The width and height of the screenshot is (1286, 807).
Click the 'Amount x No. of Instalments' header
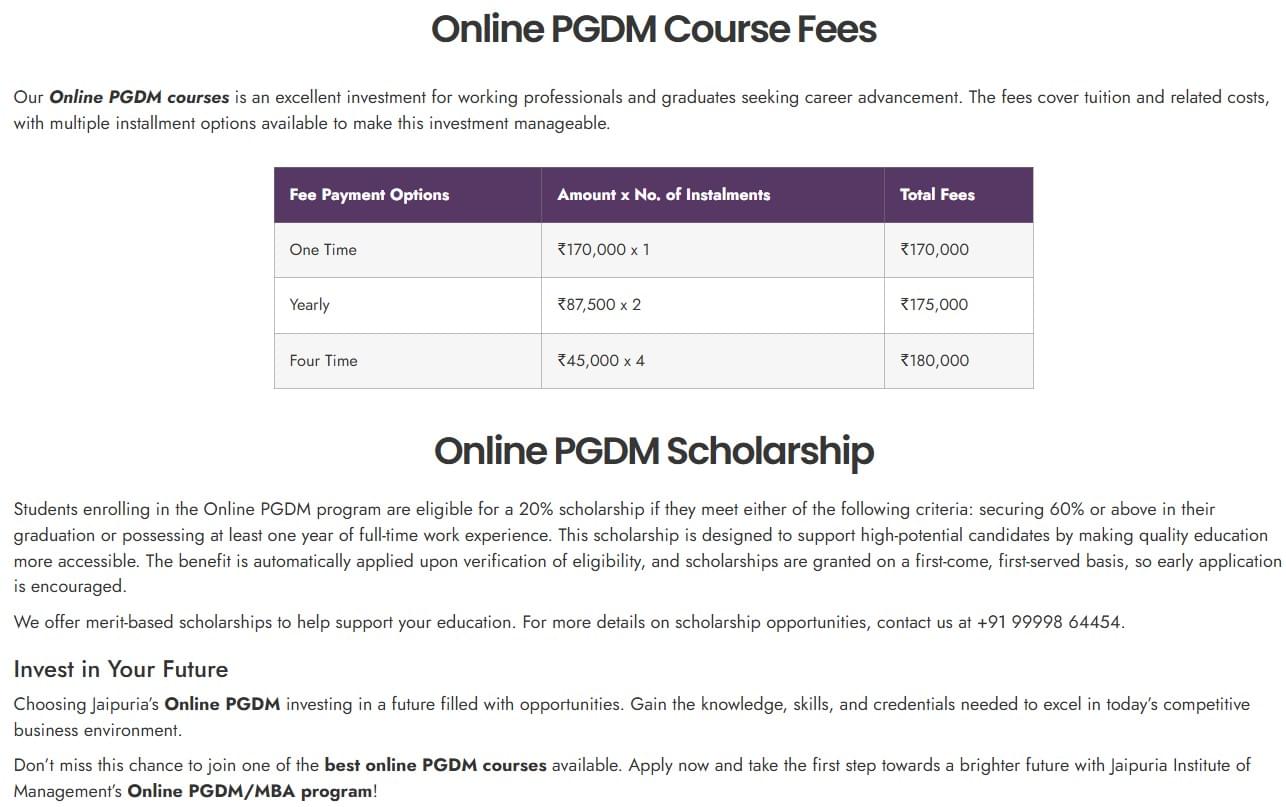(x=663, y=195)
